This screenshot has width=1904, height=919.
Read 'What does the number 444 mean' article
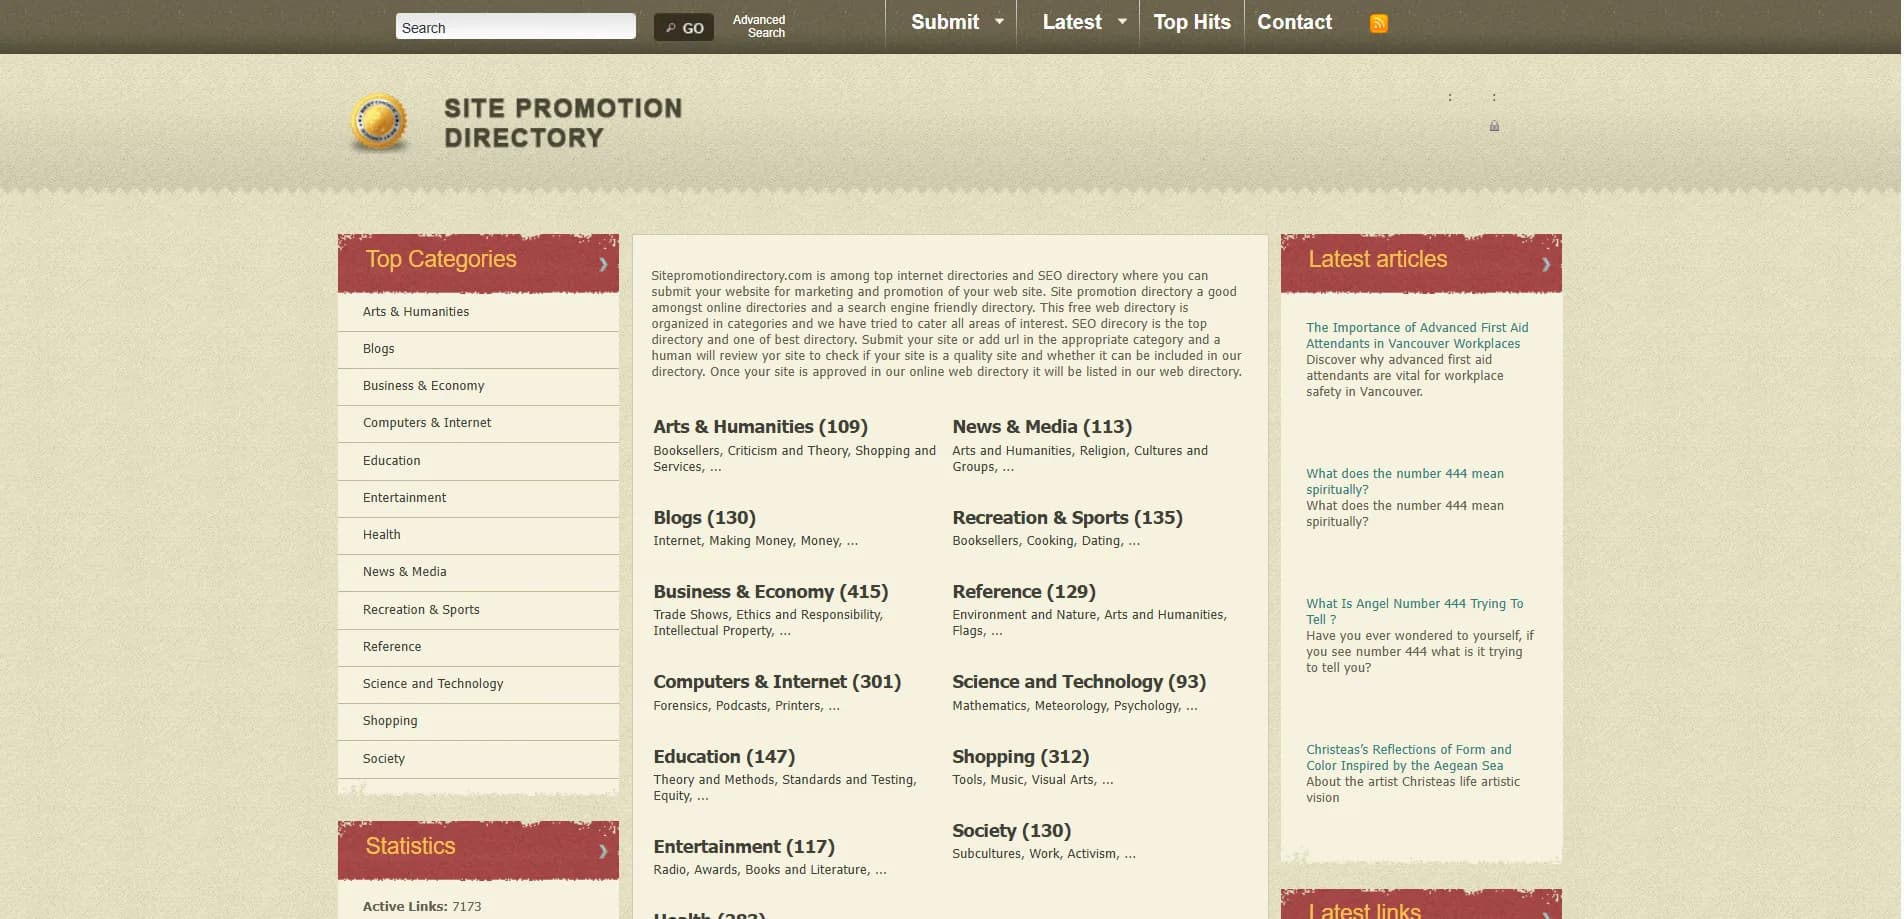coord(1404,482)
